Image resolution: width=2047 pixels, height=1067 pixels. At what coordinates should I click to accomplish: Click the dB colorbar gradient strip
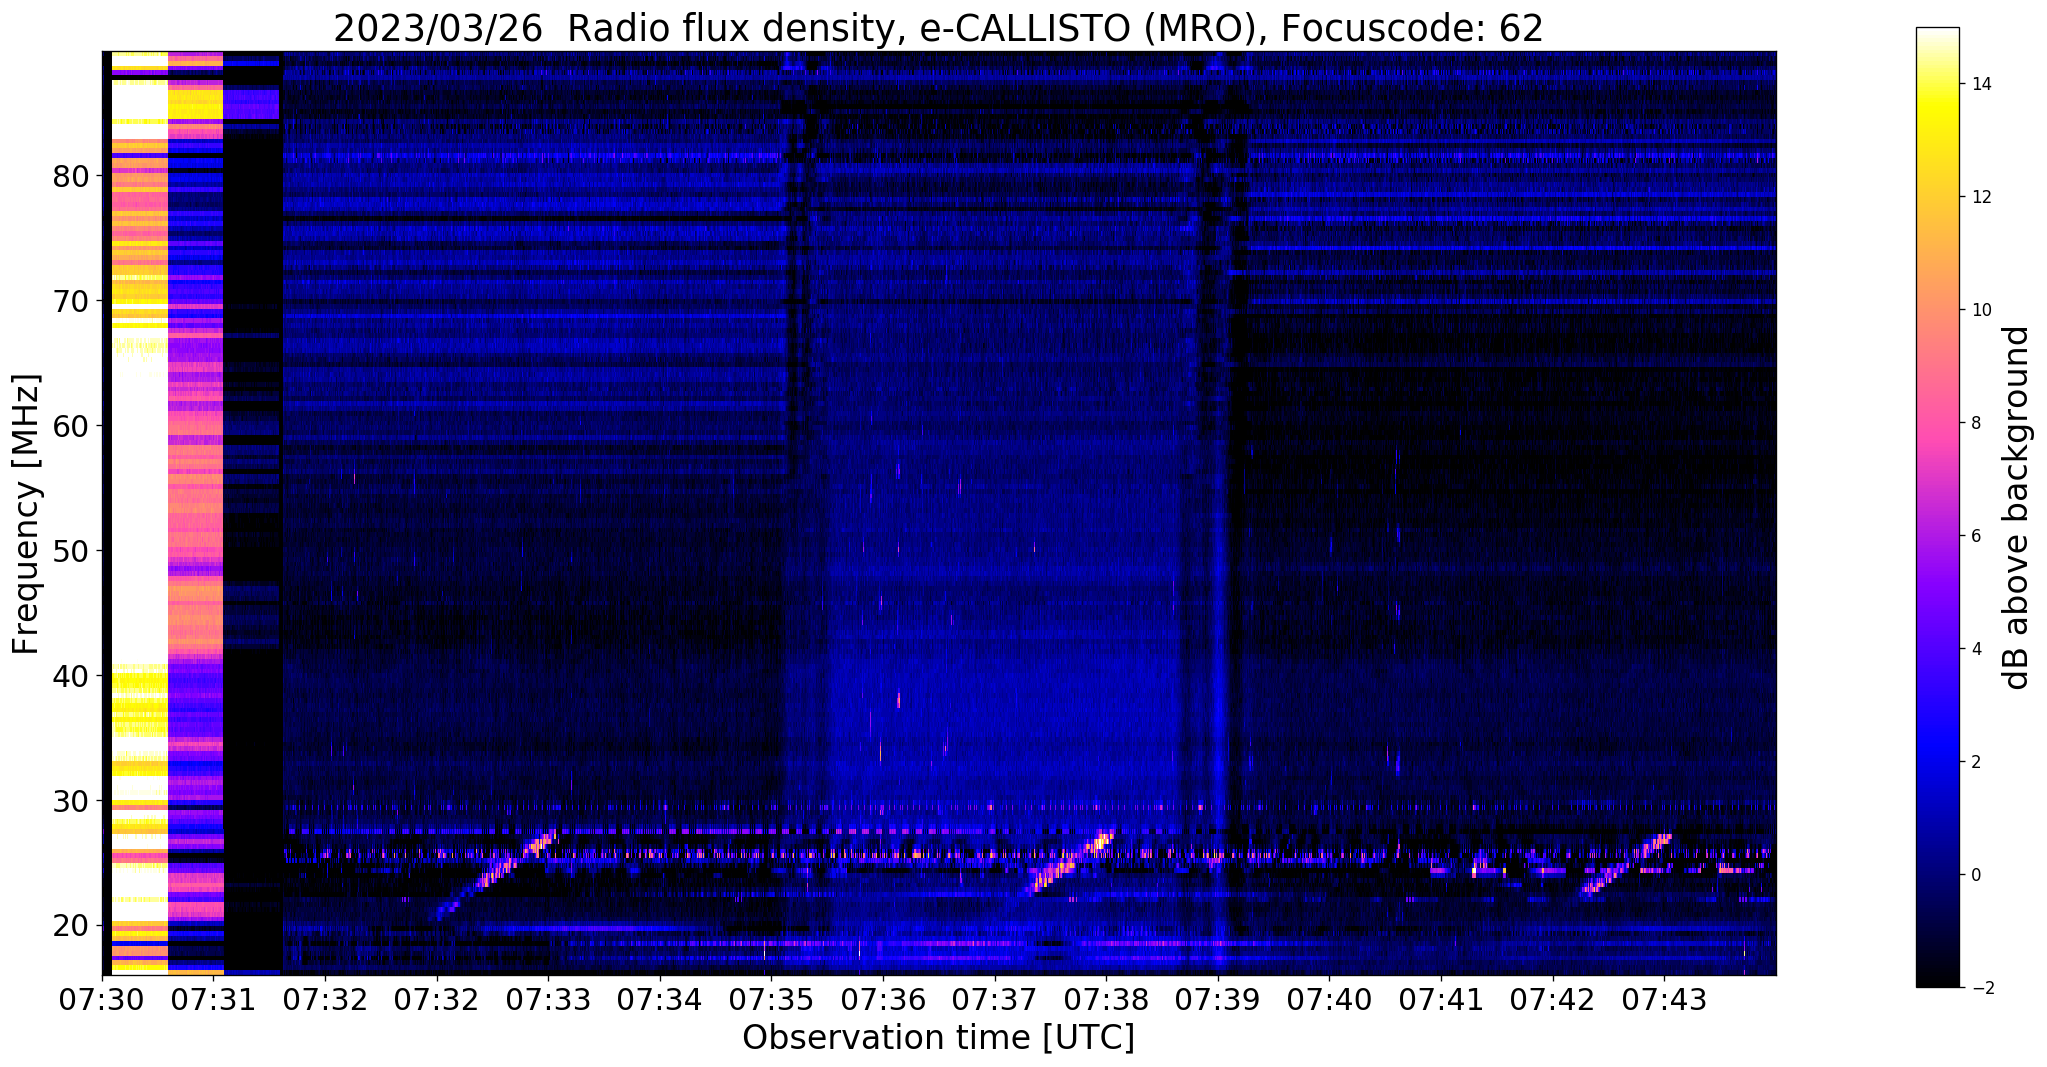1937,507
